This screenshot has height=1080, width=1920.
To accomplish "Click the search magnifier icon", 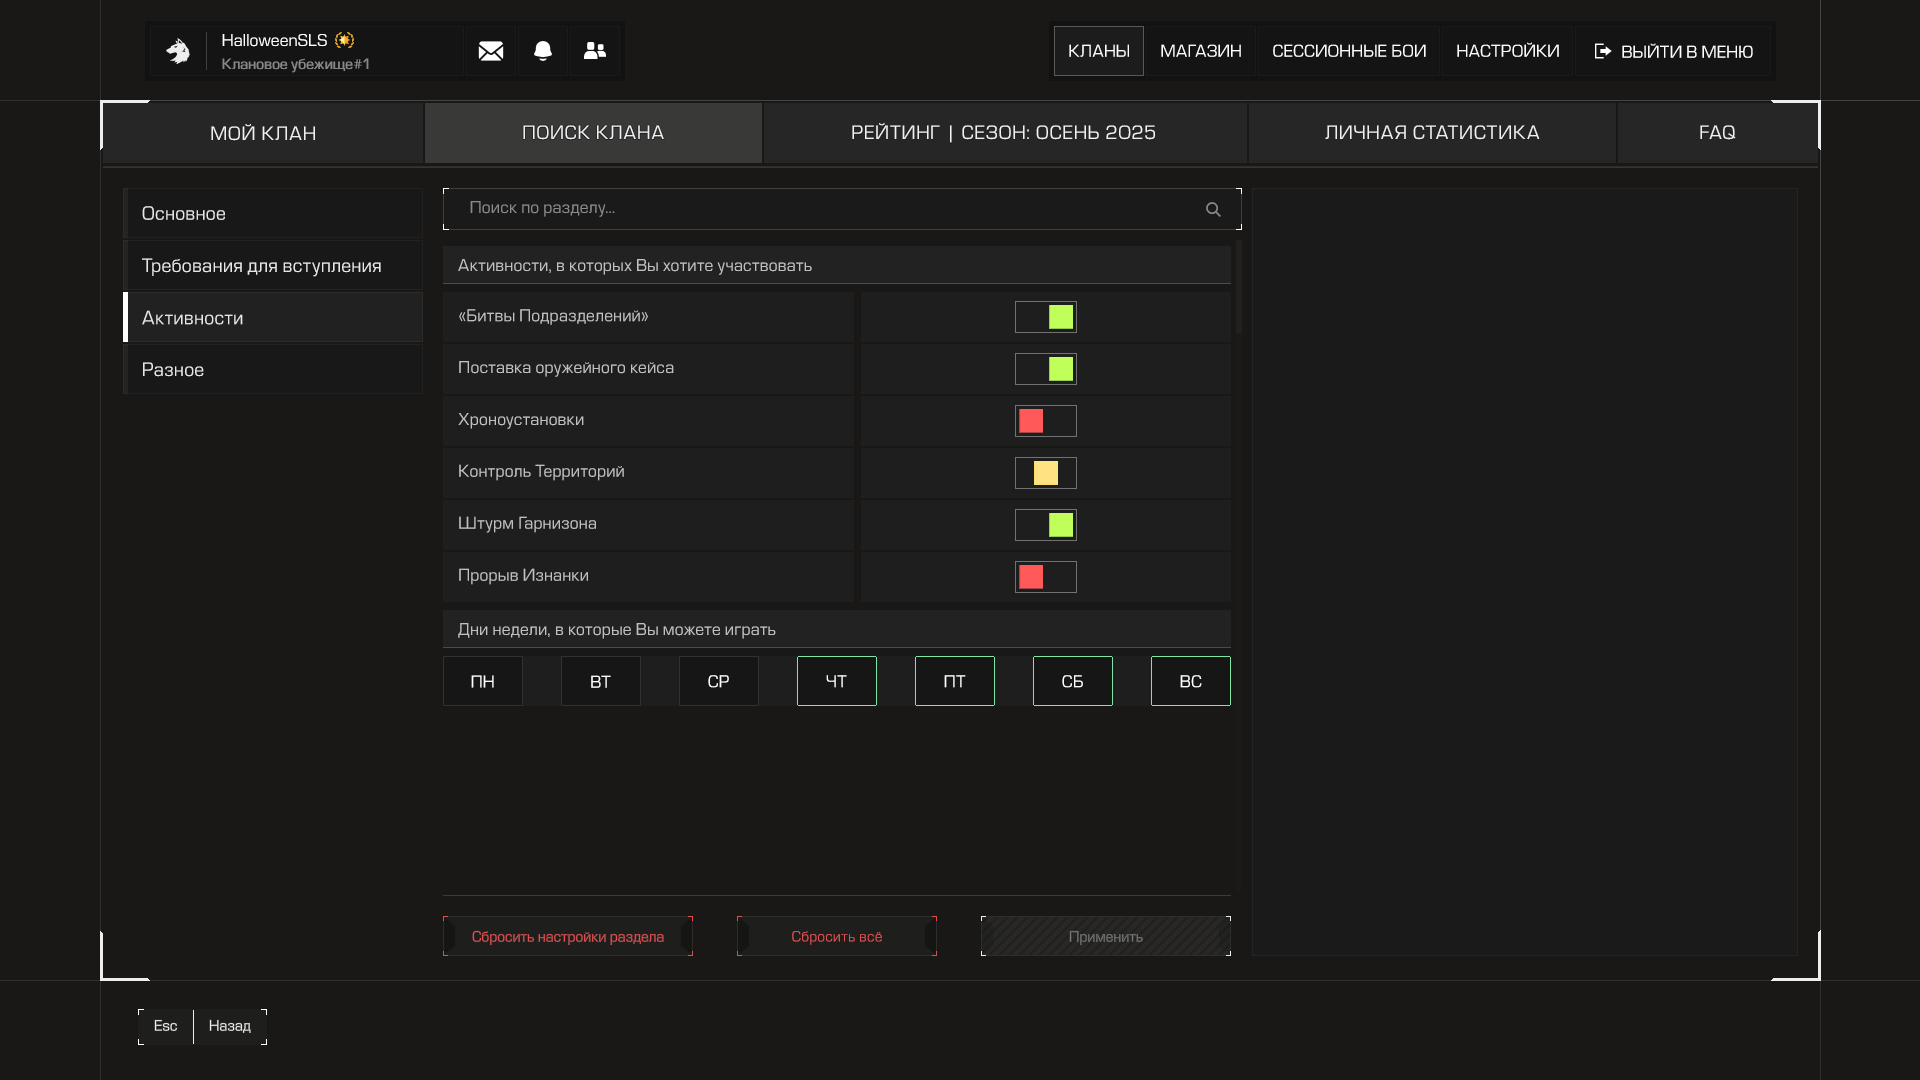I will (x=1213, y=210).
